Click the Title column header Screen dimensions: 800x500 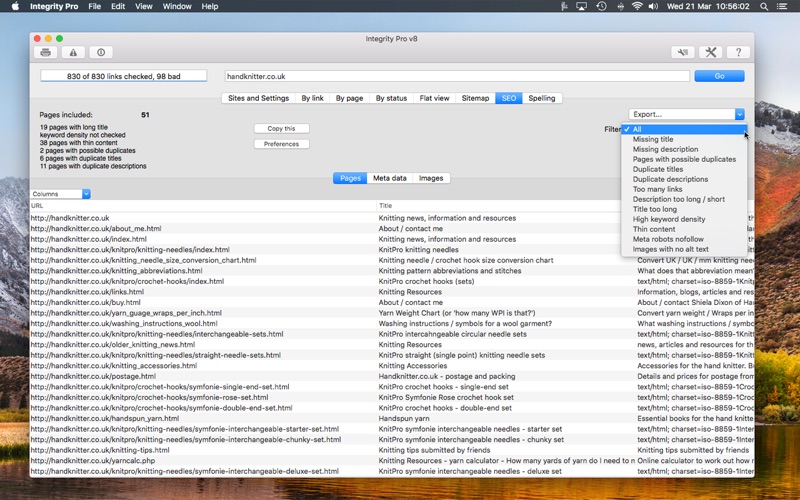coord(505,206)
